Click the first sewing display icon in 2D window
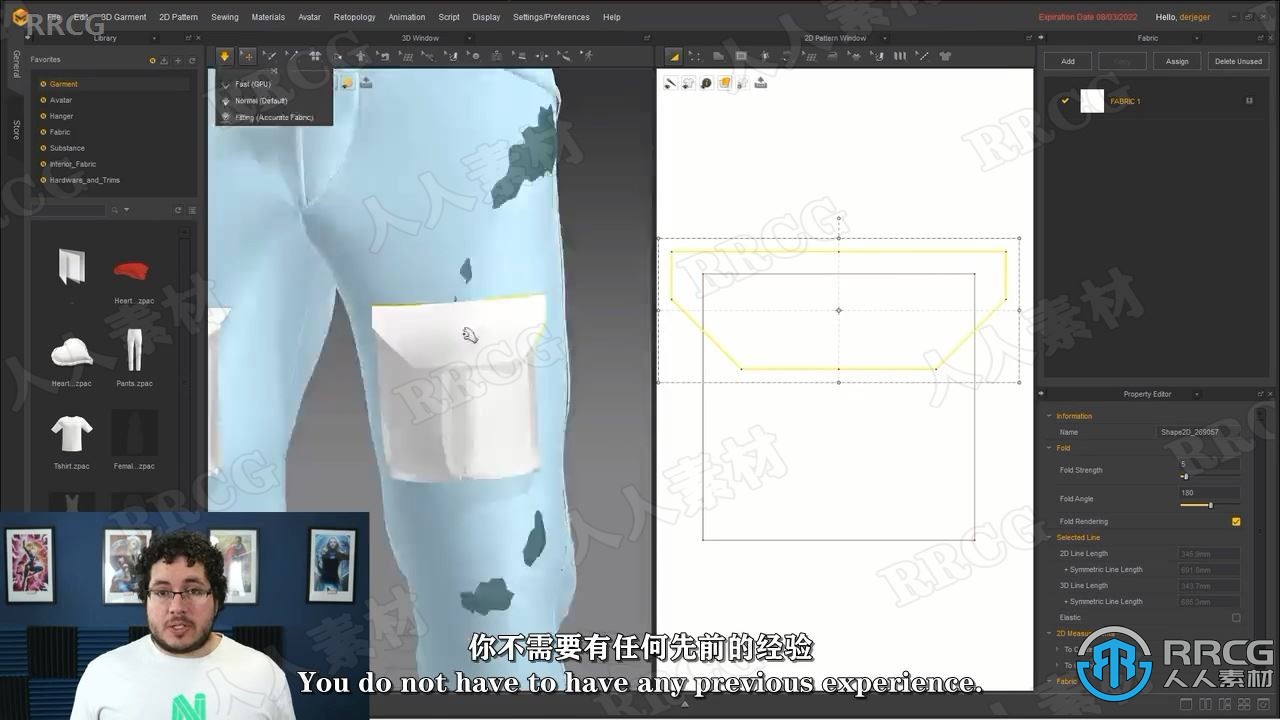Image resolution: width=1280 pixels, height=720 pixels. tap(670, 82)
